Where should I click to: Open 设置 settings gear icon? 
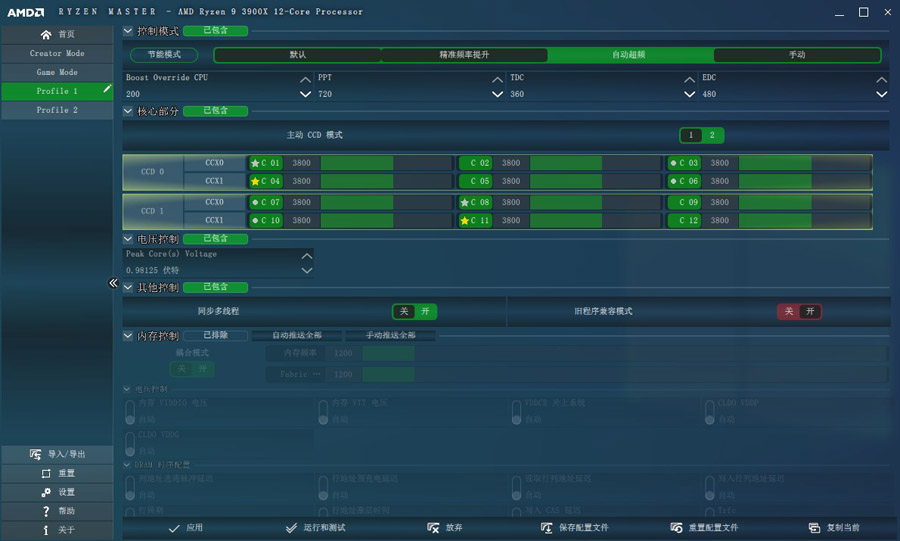pyautogui.click(x=46, y=492)
